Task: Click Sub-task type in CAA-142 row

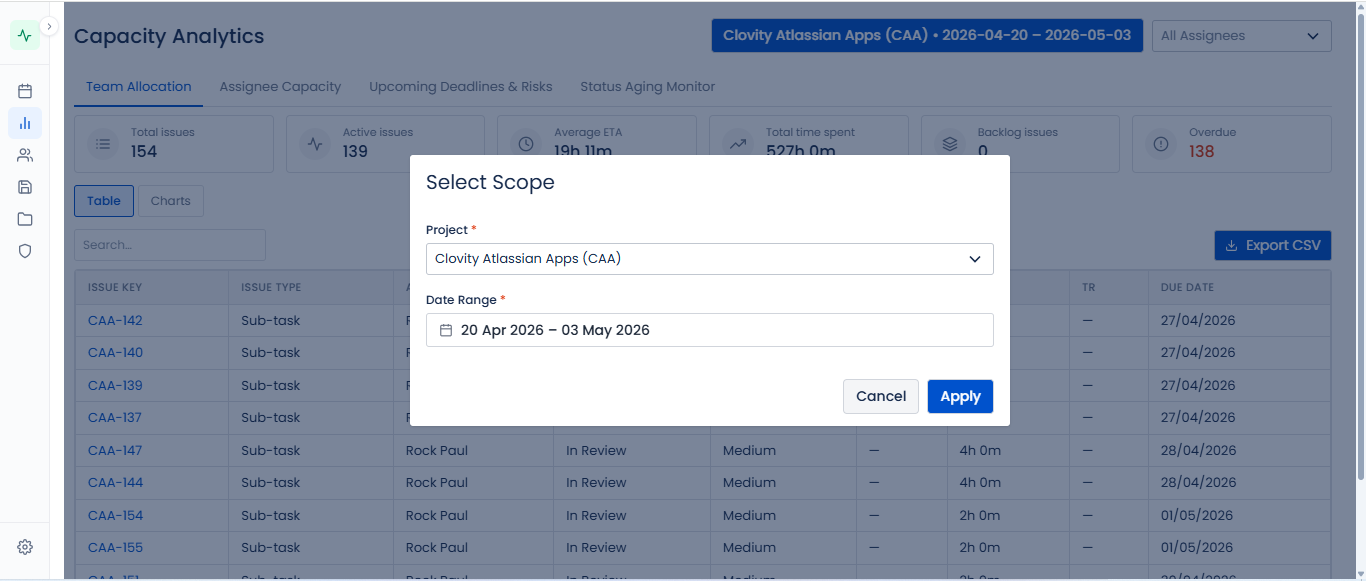Action: tap(271, 321)
